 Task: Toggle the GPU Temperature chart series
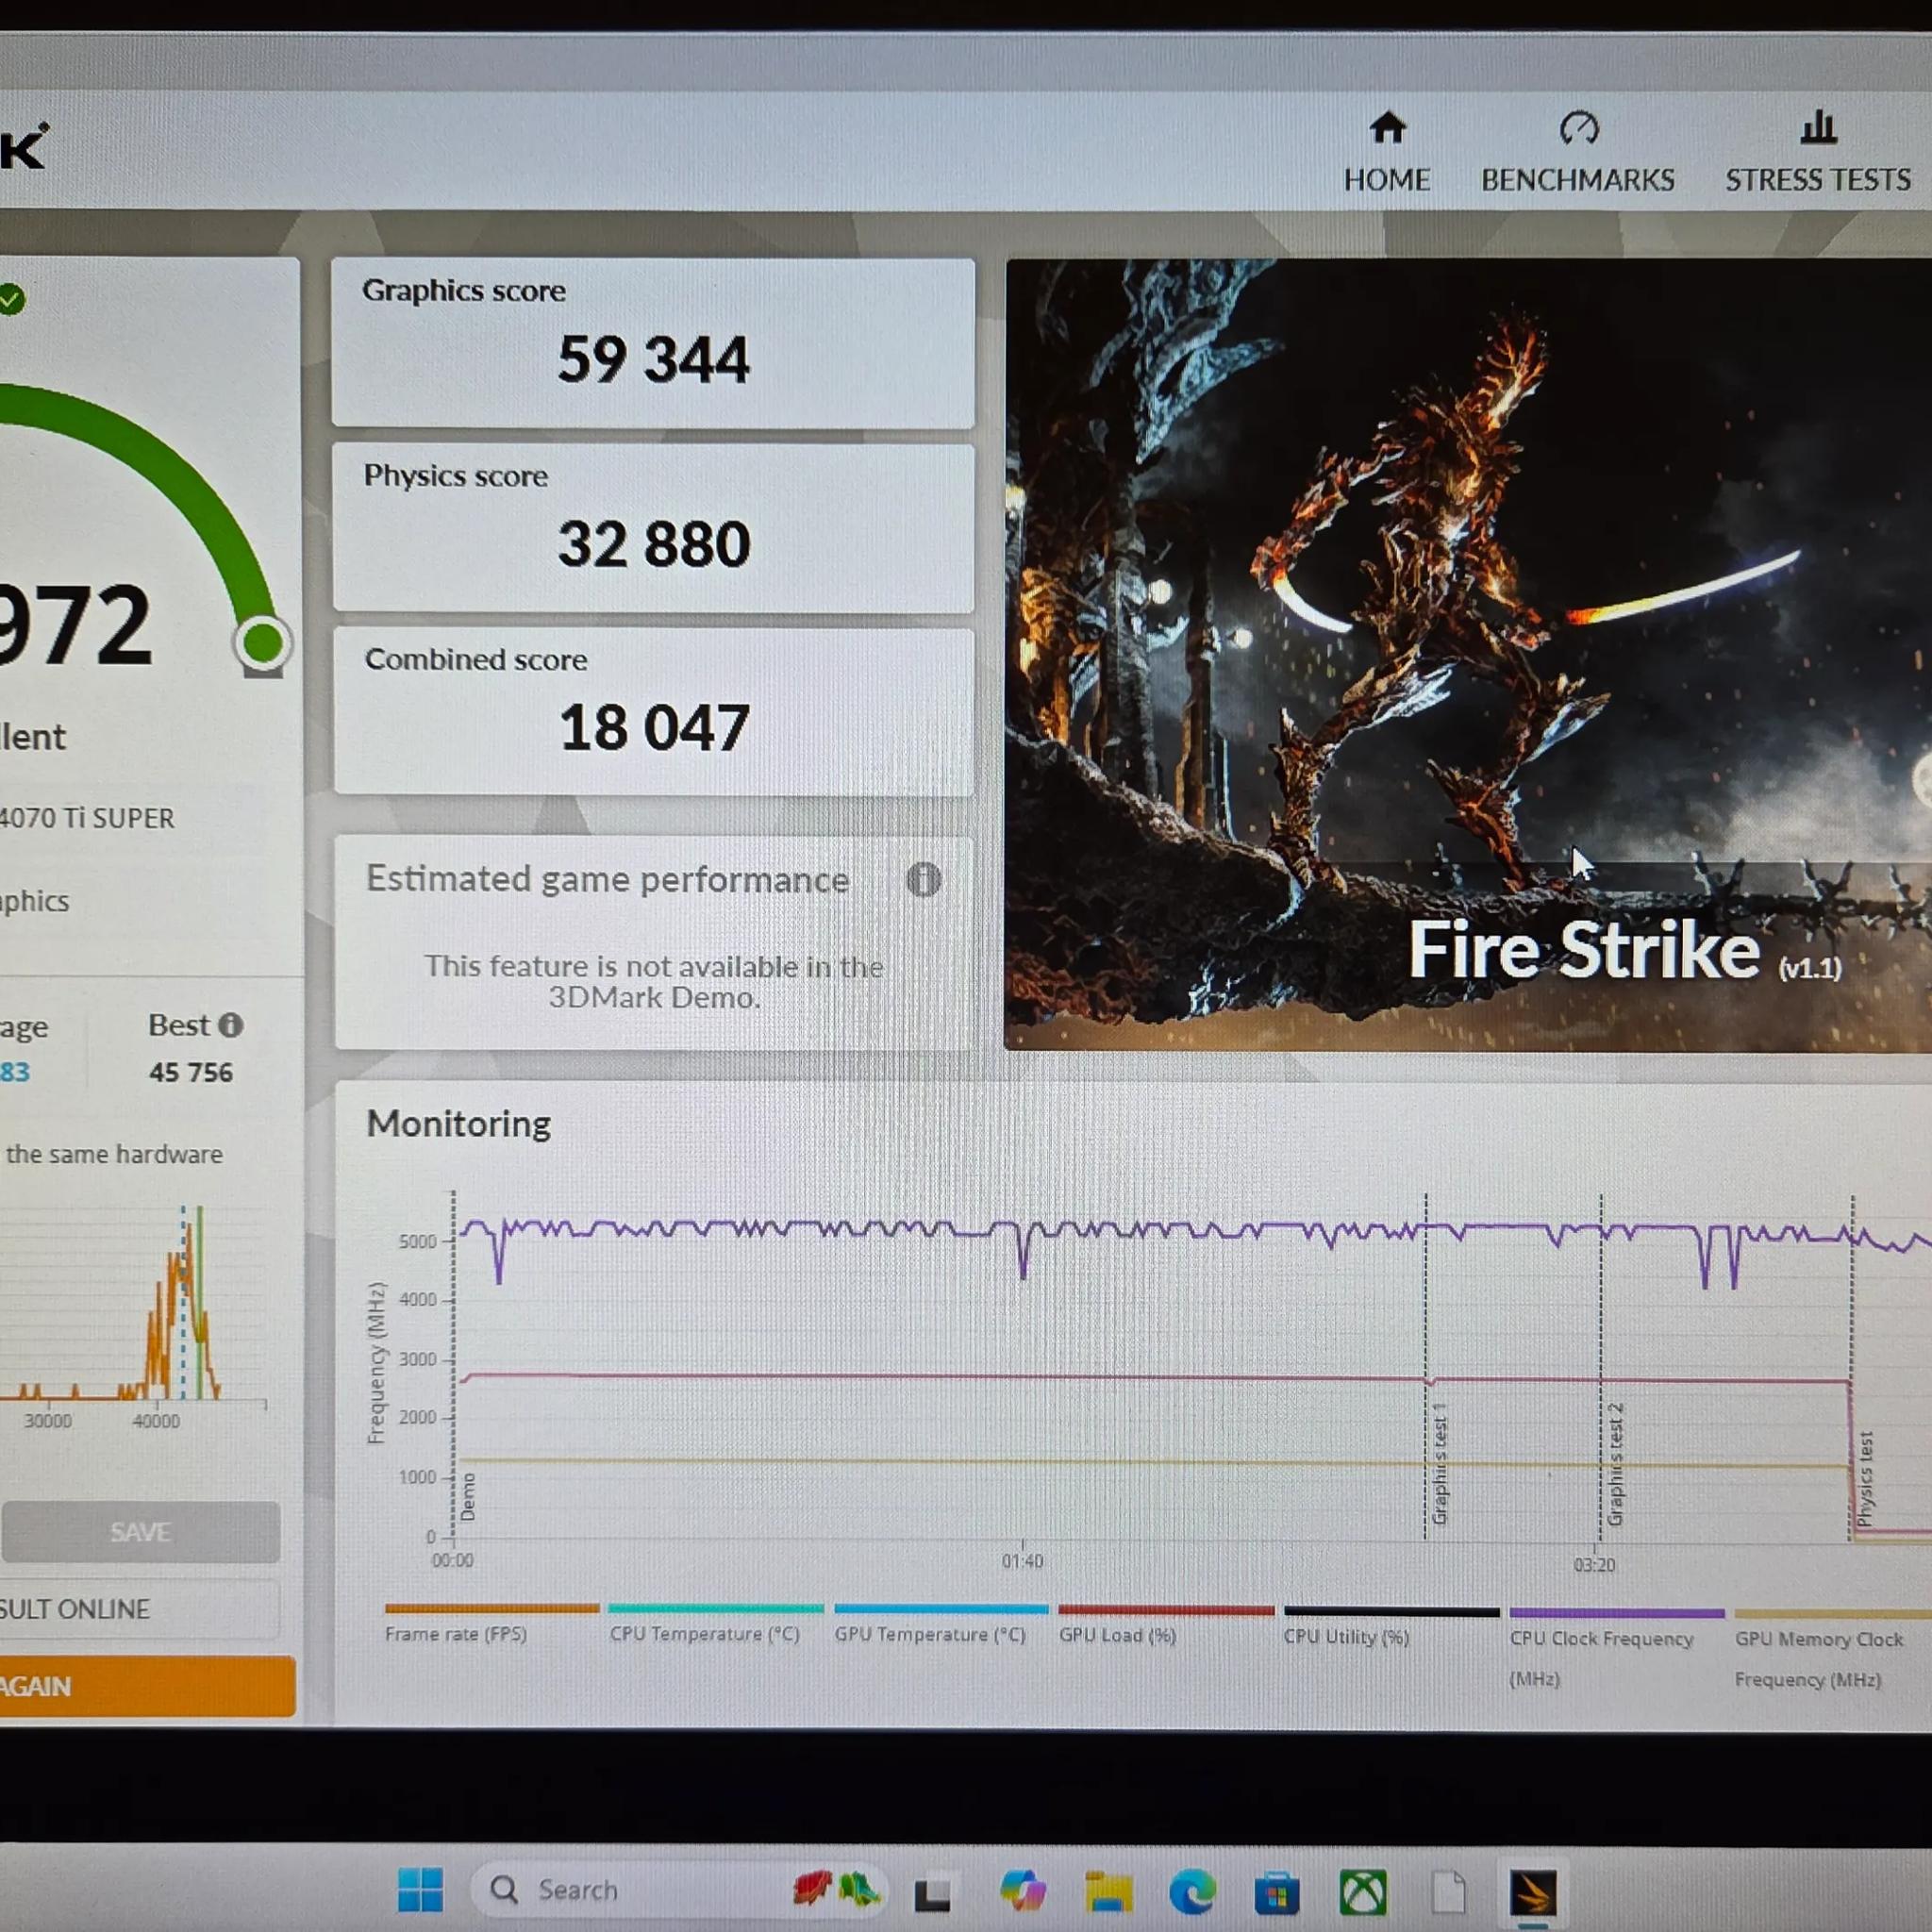[941, 1625]
